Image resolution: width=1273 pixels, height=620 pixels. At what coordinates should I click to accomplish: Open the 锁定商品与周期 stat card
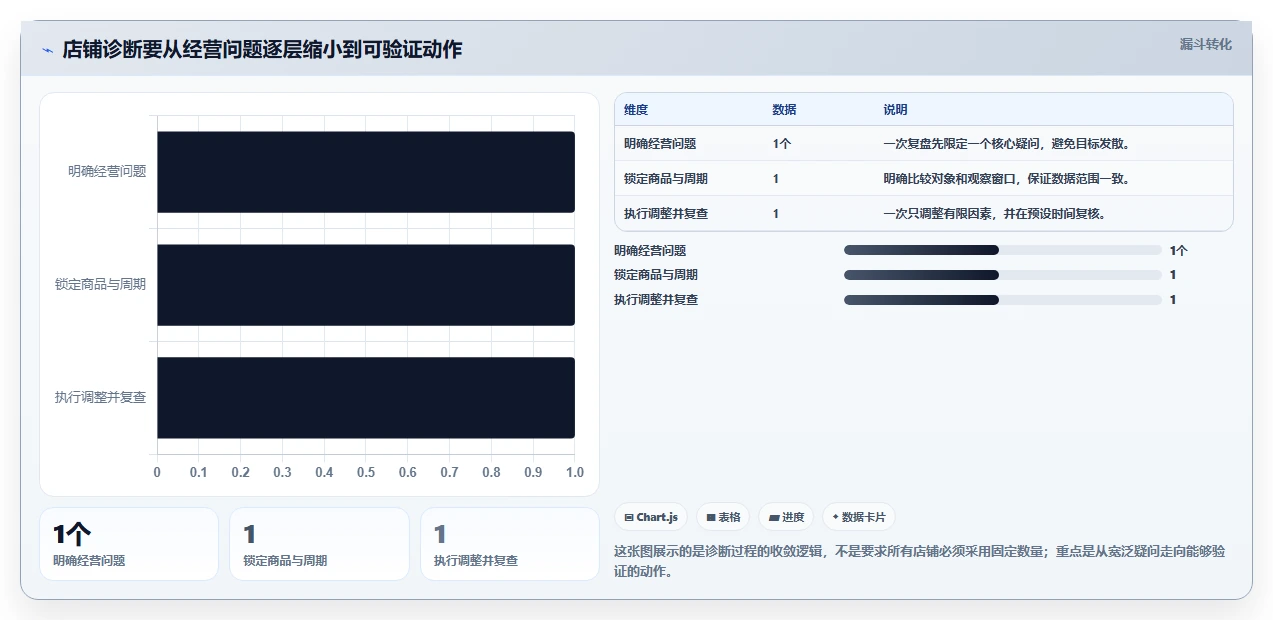click(319, 544)
